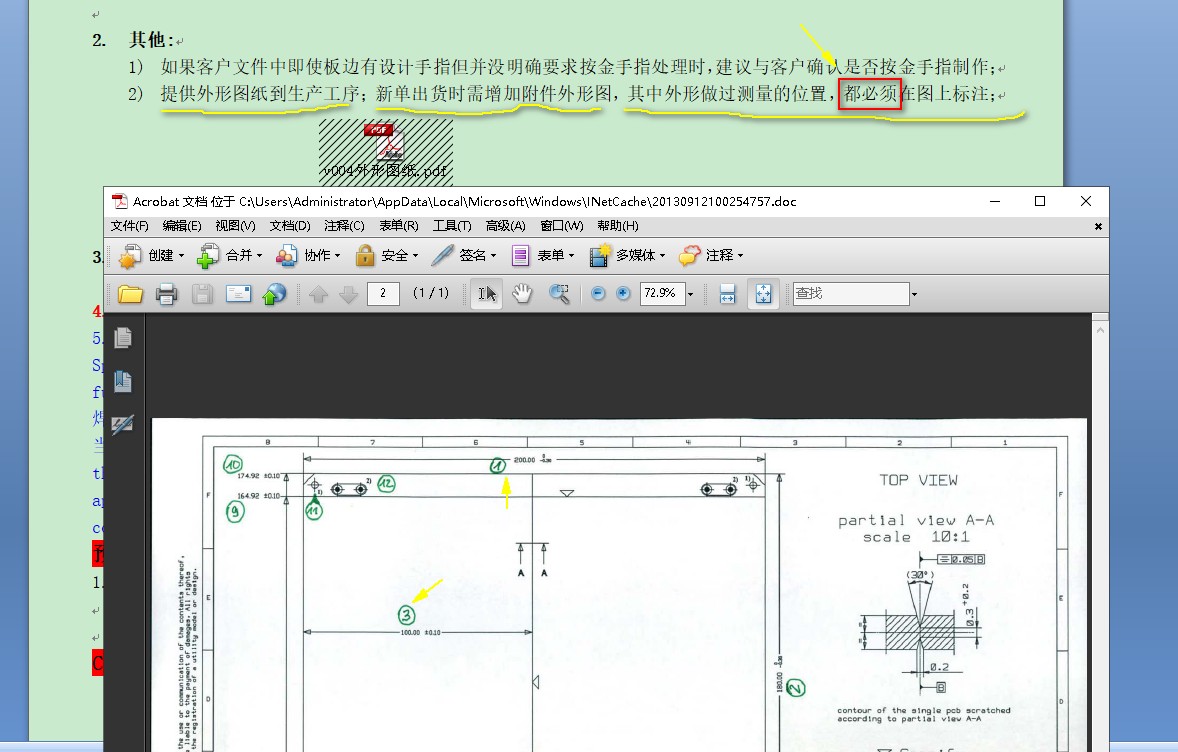
Task: Open the 高级(A) menu
Action: [x=506, y=225]
